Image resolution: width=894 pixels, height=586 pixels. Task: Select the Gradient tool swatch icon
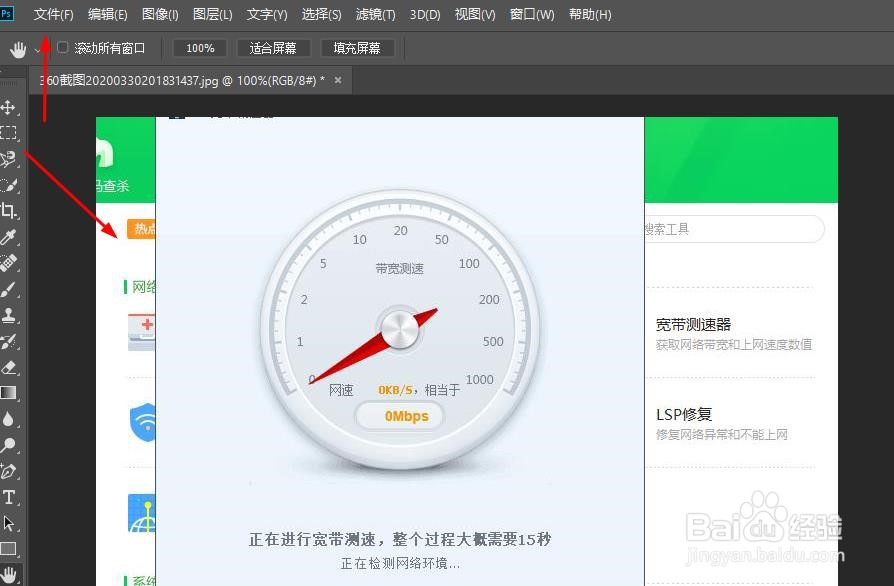point(10,393)
